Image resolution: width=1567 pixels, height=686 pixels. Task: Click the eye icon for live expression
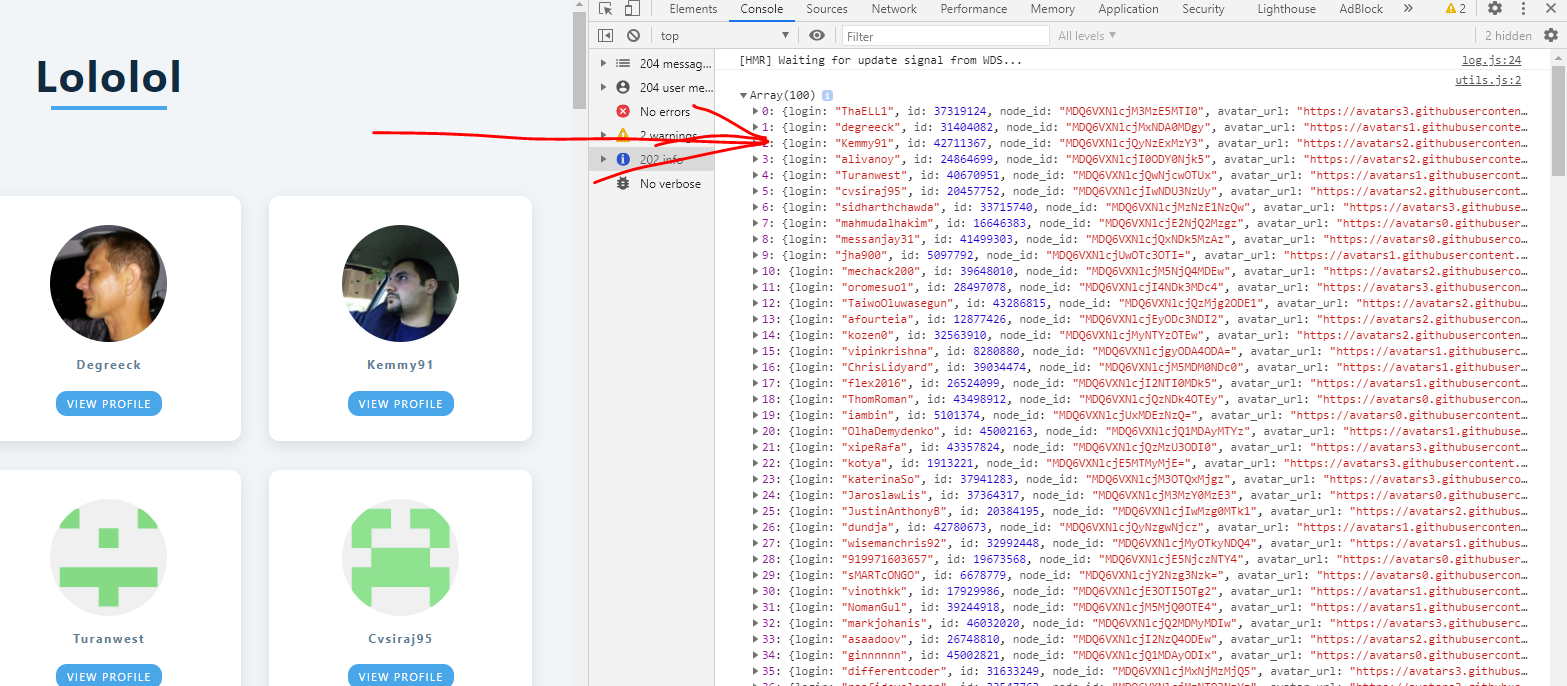(817, 36)
